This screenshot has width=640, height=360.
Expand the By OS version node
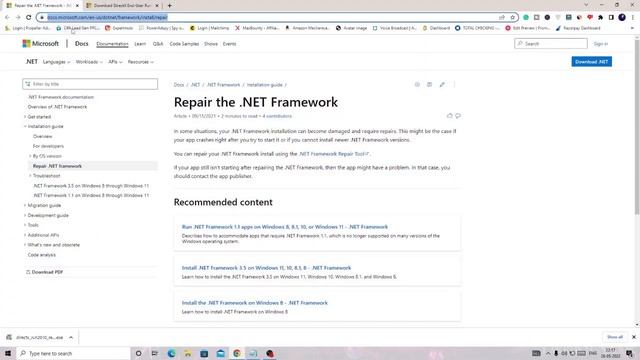point(30,156)
